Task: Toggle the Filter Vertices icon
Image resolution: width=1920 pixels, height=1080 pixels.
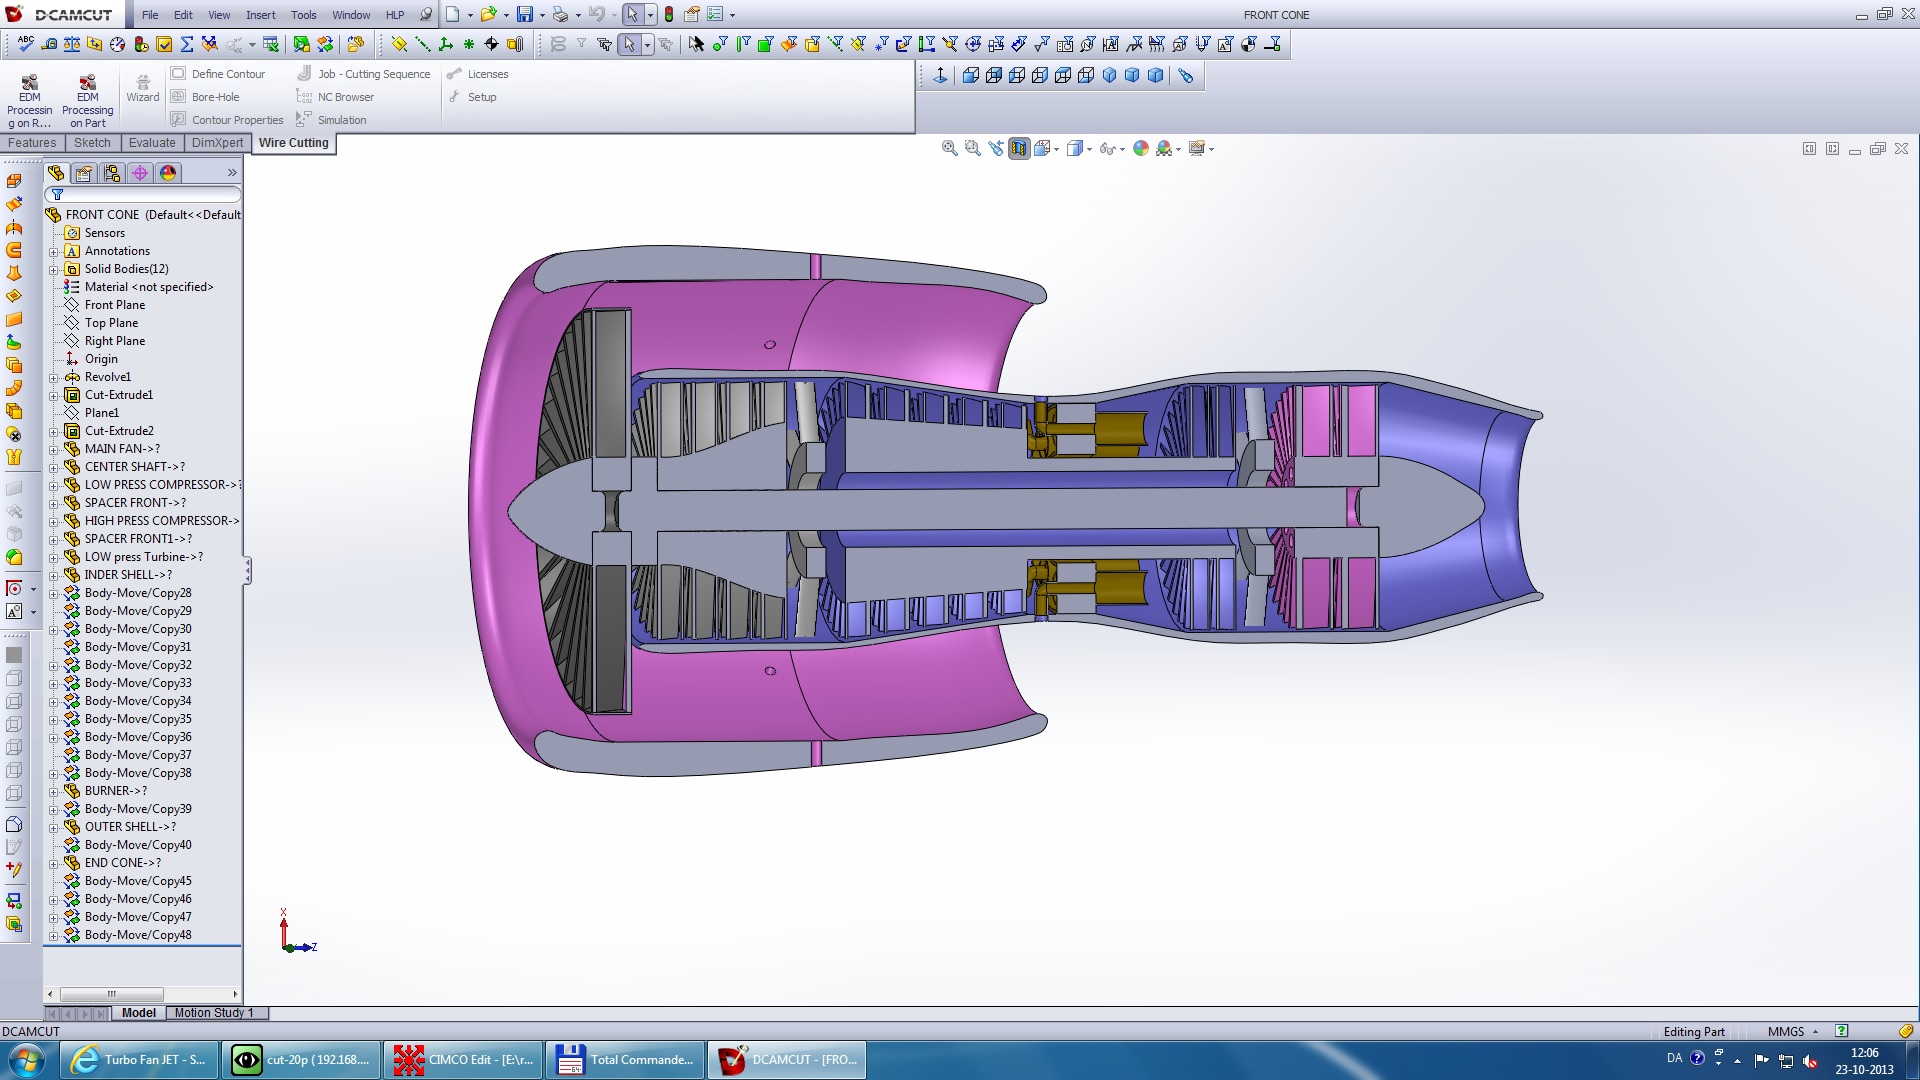Action: [x=720, y=44]
